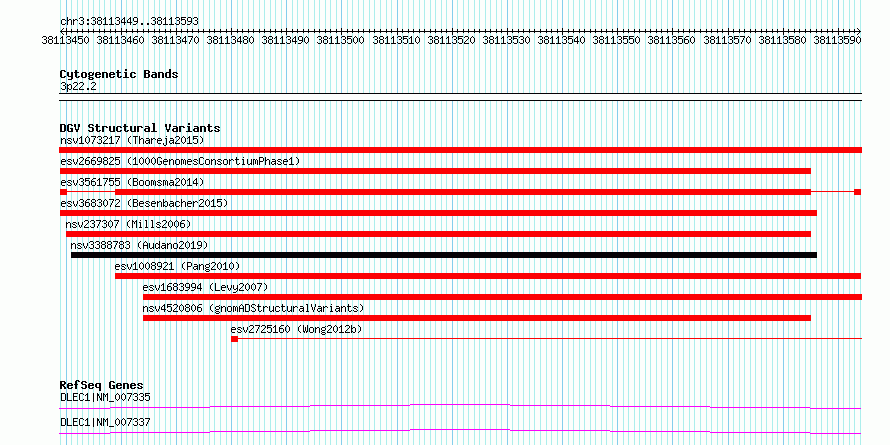The height and width of the screenshot is (445, 890).
Task: Open nsv3388783 (Audano2019) variant label
Action: click(x=140, y=245)
